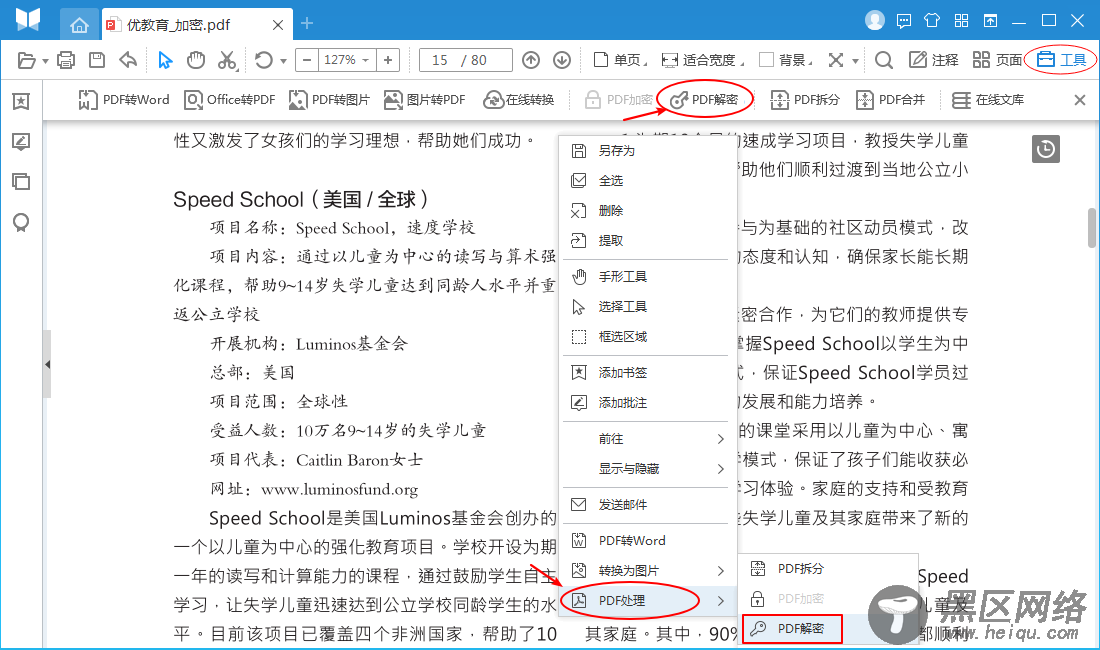Activate the hand tool in toolbar
Image resolution: width=1100 pixels, height=650 pixels.
tap(196, 60)
